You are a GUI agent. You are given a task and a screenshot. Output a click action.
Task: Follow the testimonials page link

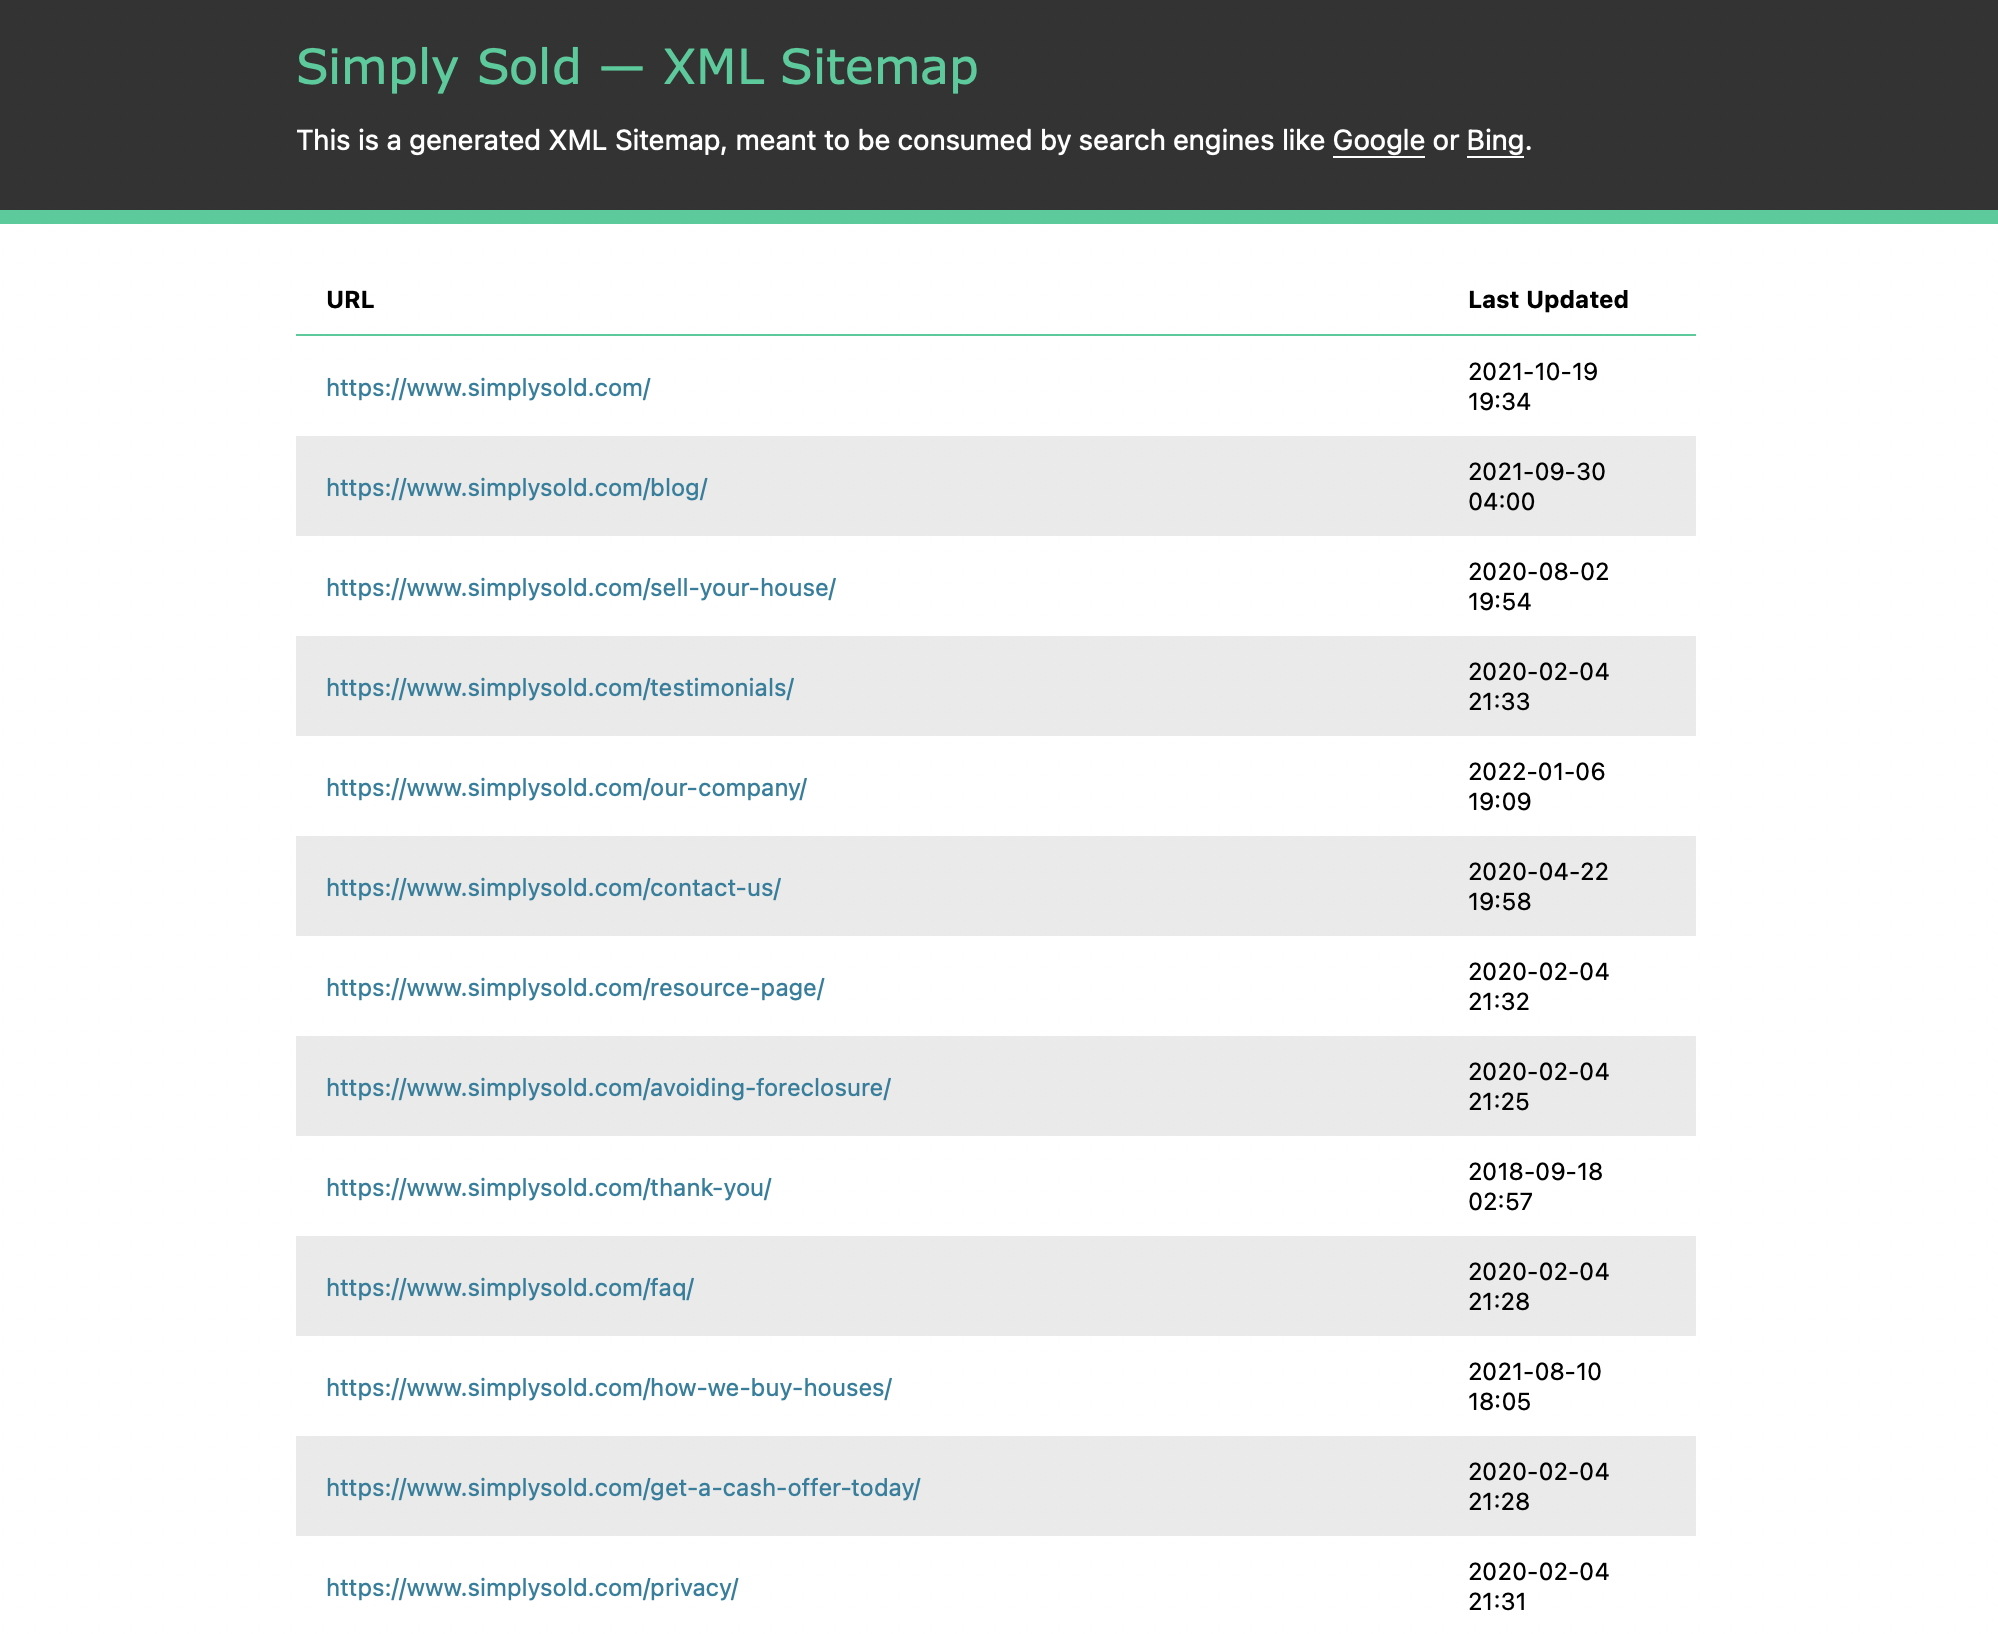(559, 688)
